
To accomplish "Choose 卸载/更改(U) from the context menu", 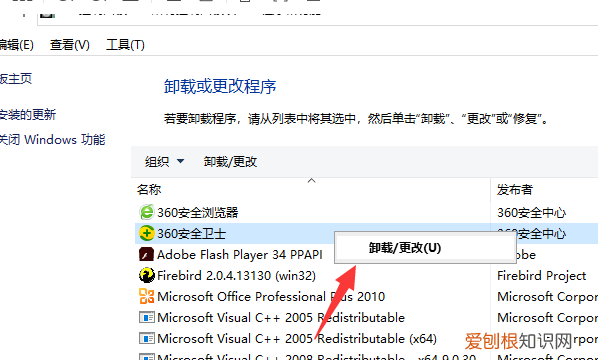I will 425,248.
